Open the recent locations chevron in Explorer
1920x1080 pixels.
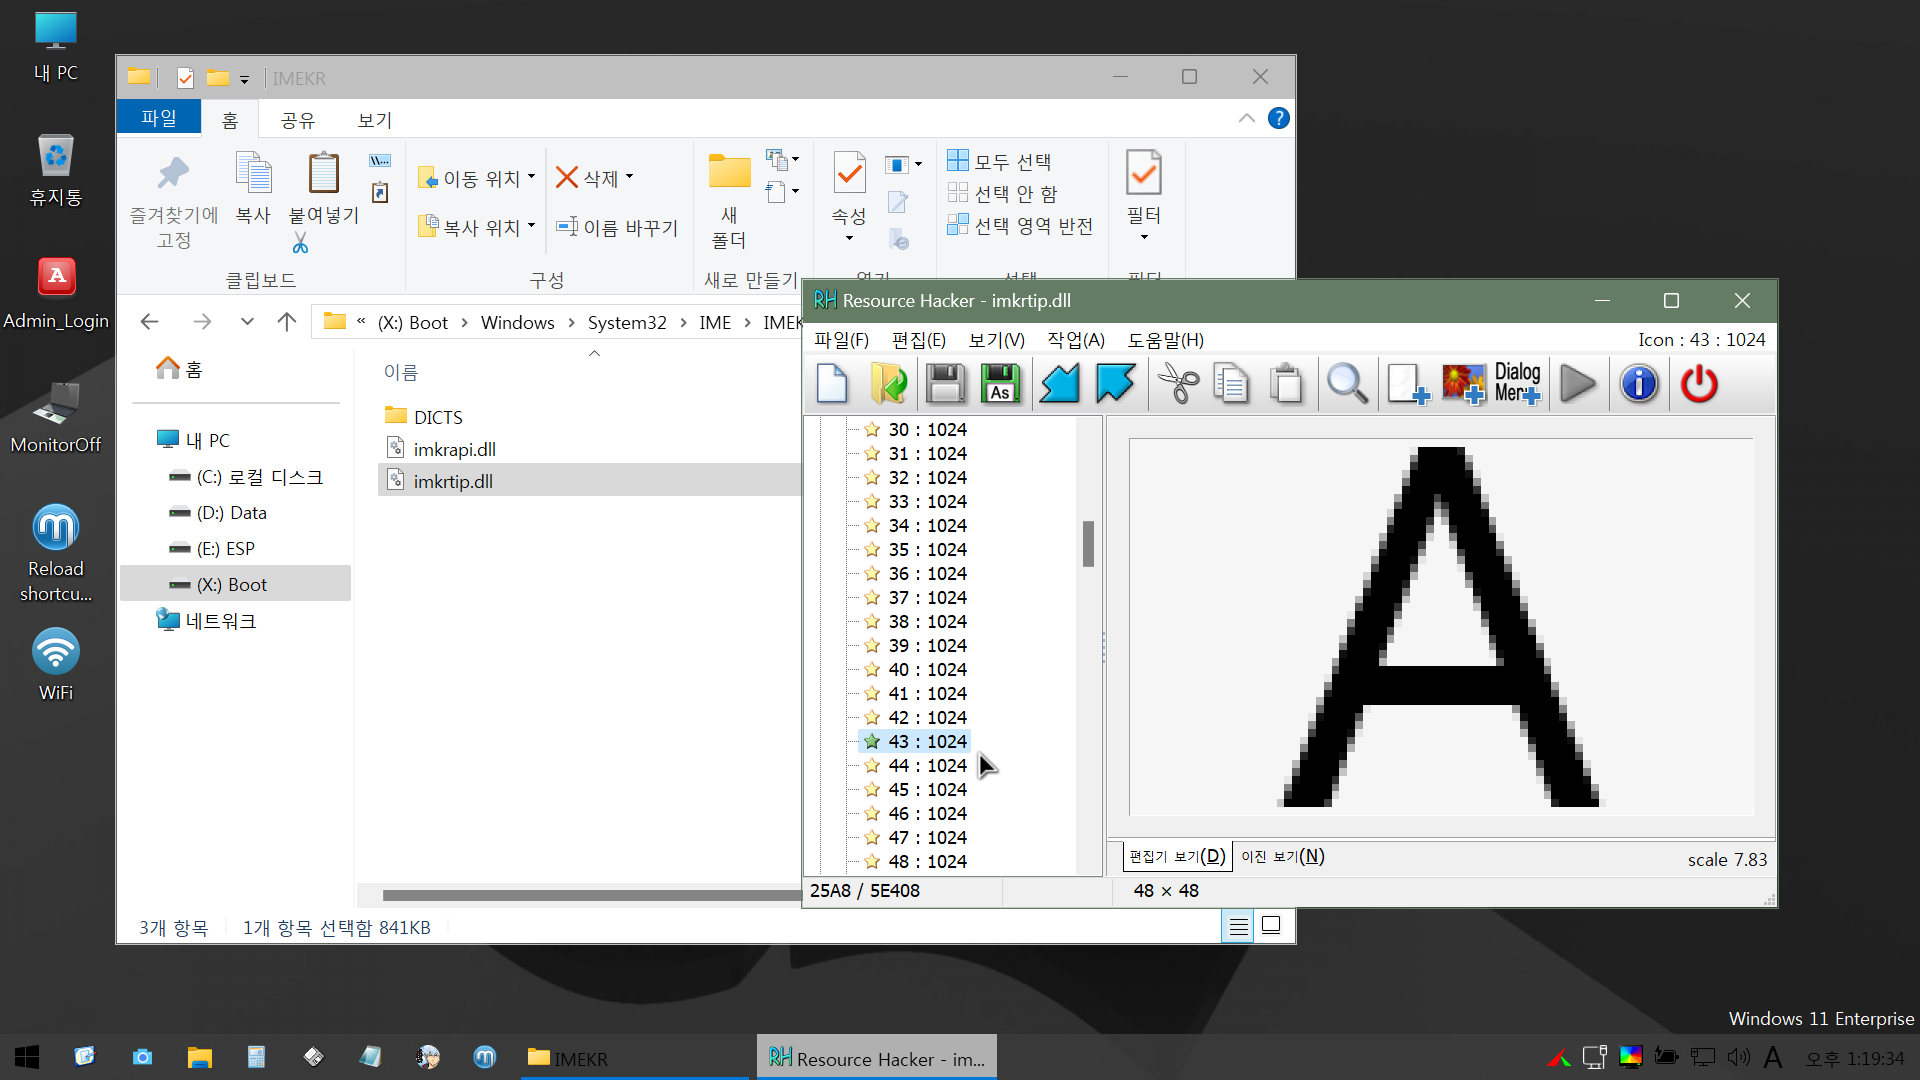247,322
